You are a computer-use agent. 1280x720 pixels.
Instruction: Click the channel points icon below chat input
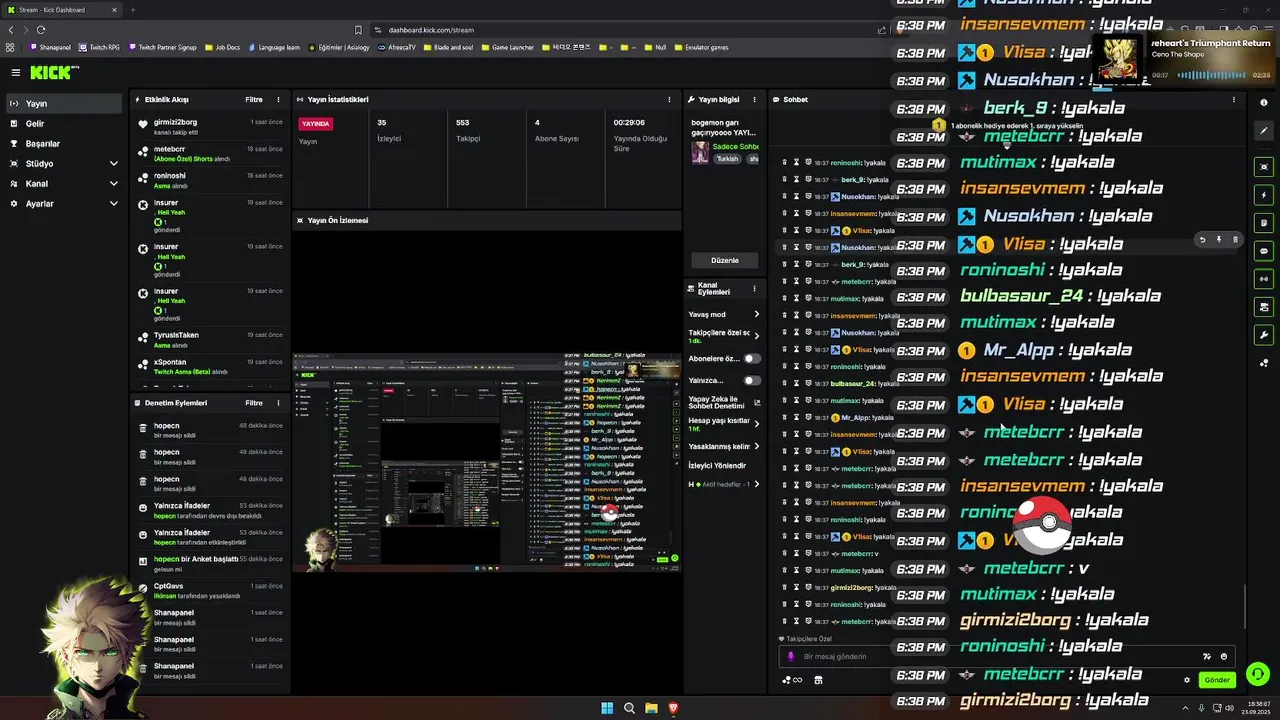click(x=792, y=680)
